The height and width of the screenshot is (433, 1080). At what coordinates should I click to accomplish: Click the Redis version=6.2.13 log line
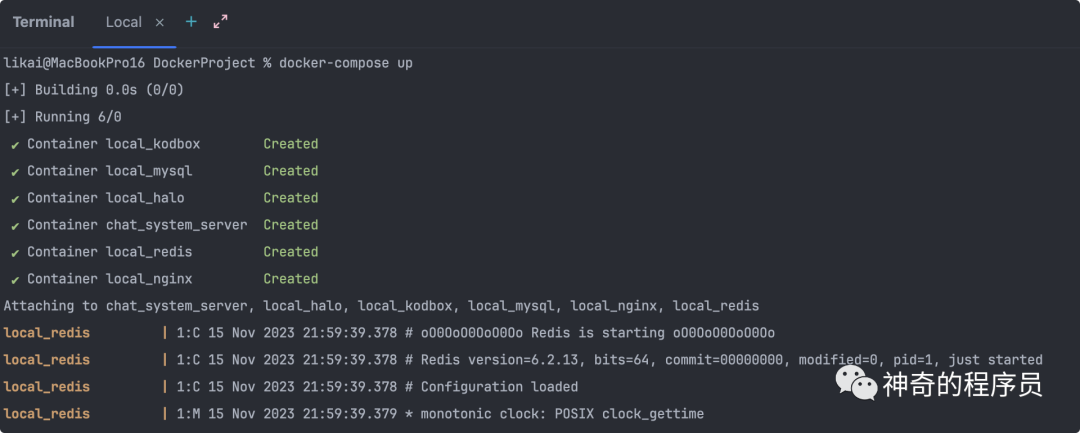(x=523, y=360)
